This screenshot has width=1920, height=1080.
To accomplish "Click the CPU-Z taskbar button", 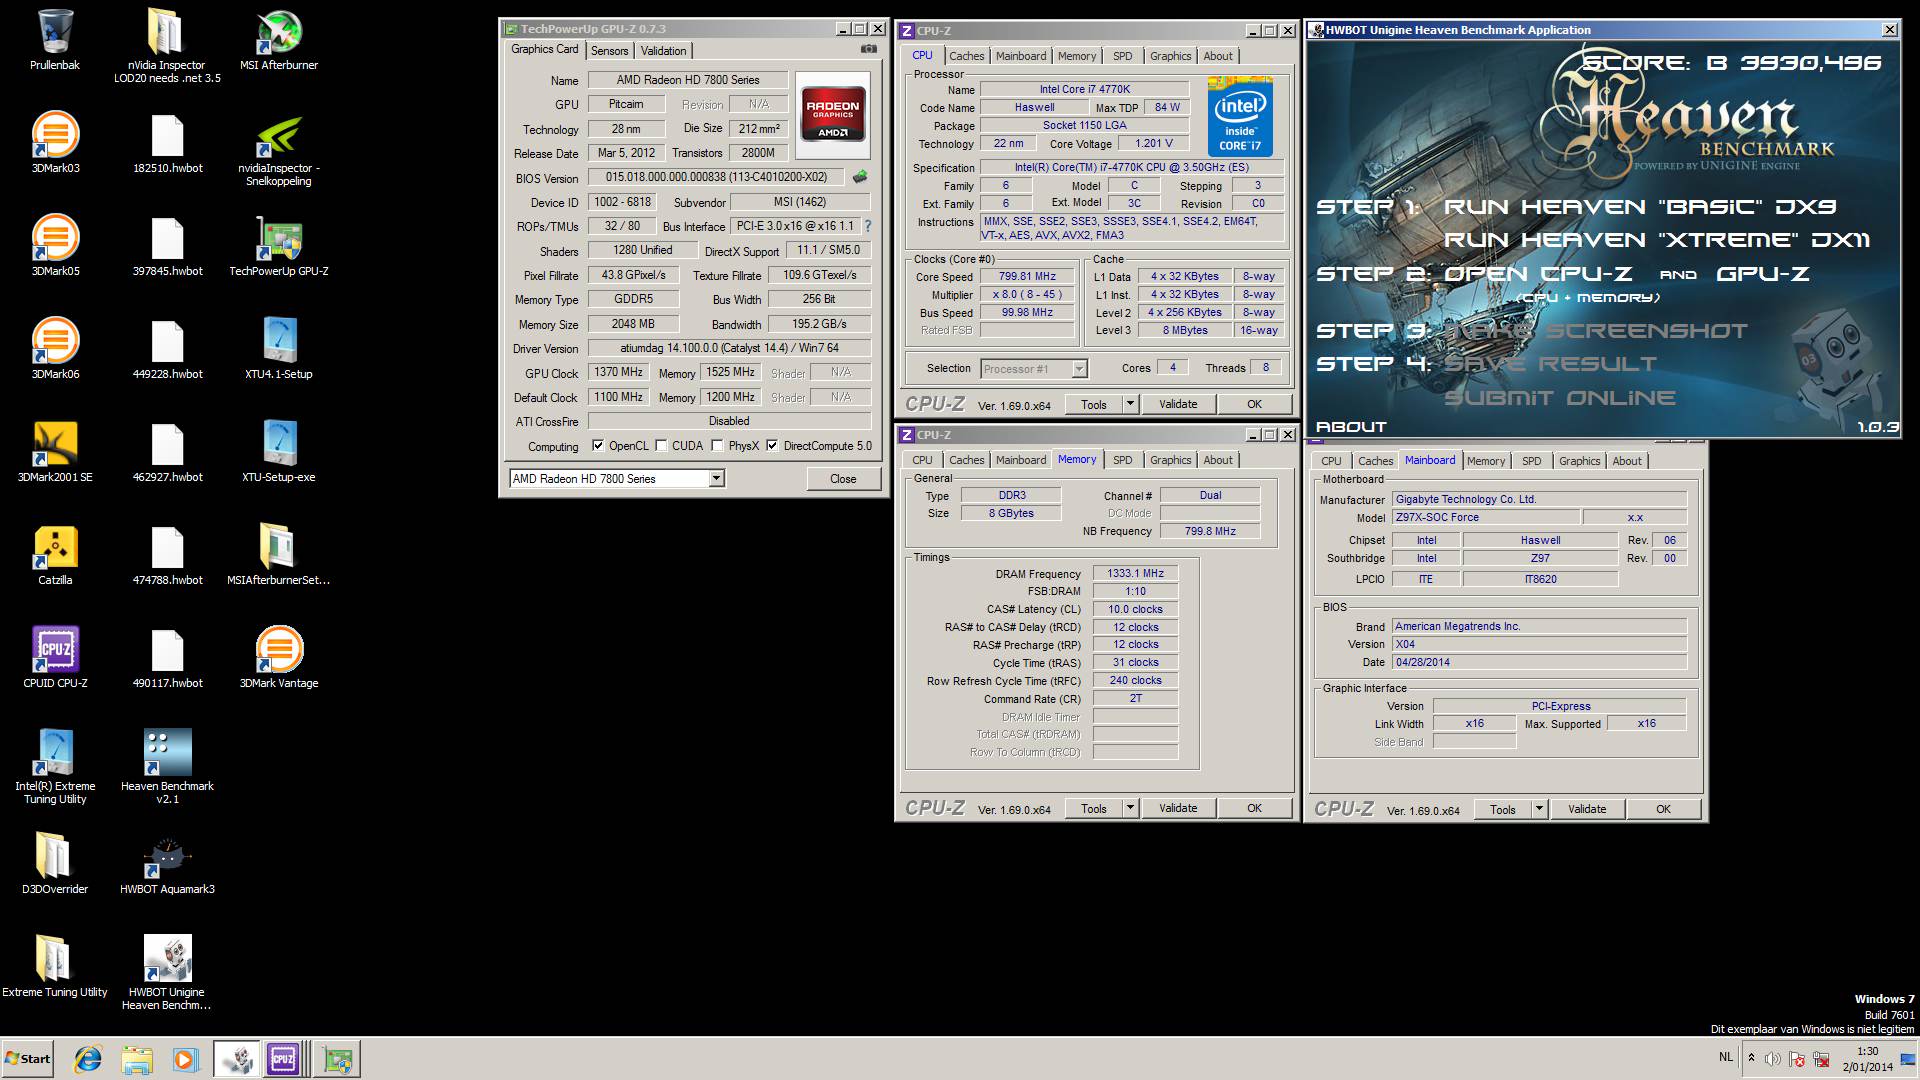I will (283, 1059).
